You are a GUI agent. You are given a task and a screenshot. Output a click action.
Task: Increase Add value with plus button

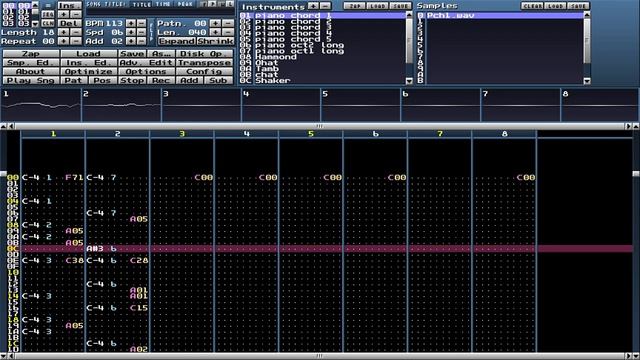[x=131, y=41]
